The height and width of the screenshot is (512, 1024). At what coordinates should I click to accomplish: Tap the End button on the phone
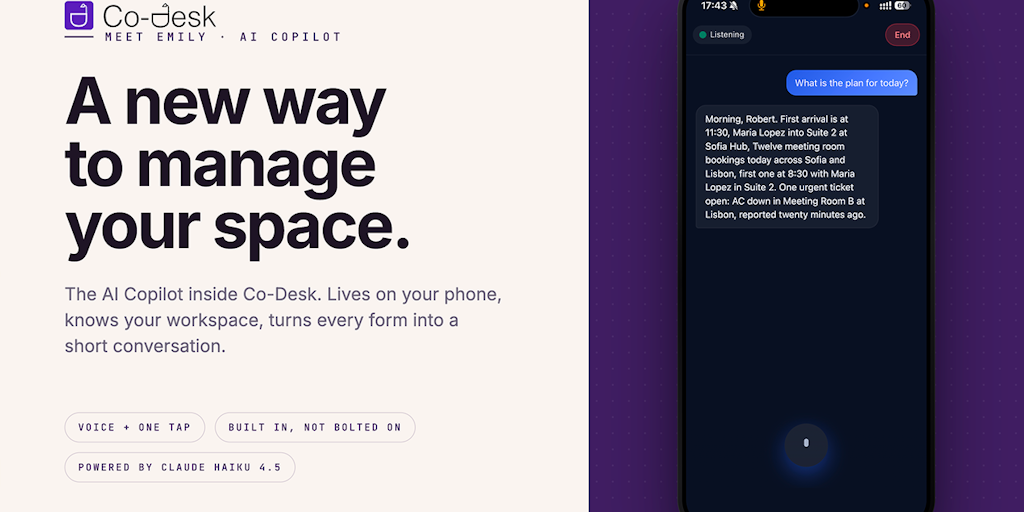[902, 35]
